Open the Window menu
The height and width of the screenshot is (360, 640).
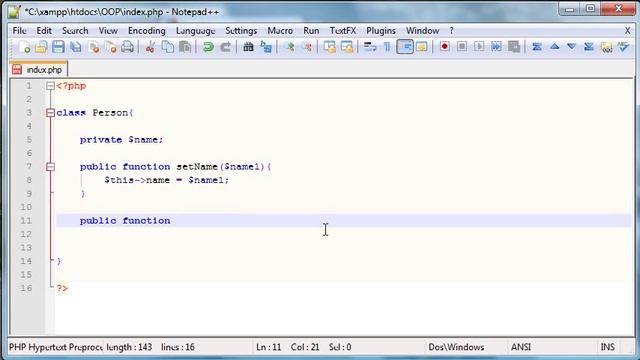(422, 31)
